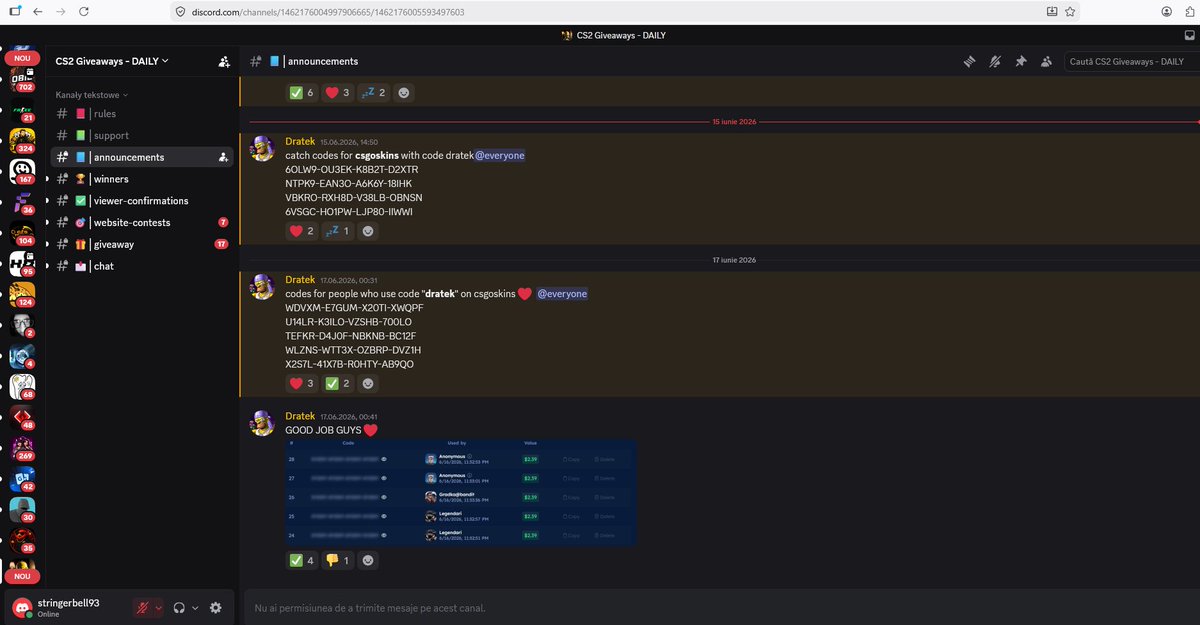Toggle the zzz 1 reaction on 14:50 message

(338, 231)
